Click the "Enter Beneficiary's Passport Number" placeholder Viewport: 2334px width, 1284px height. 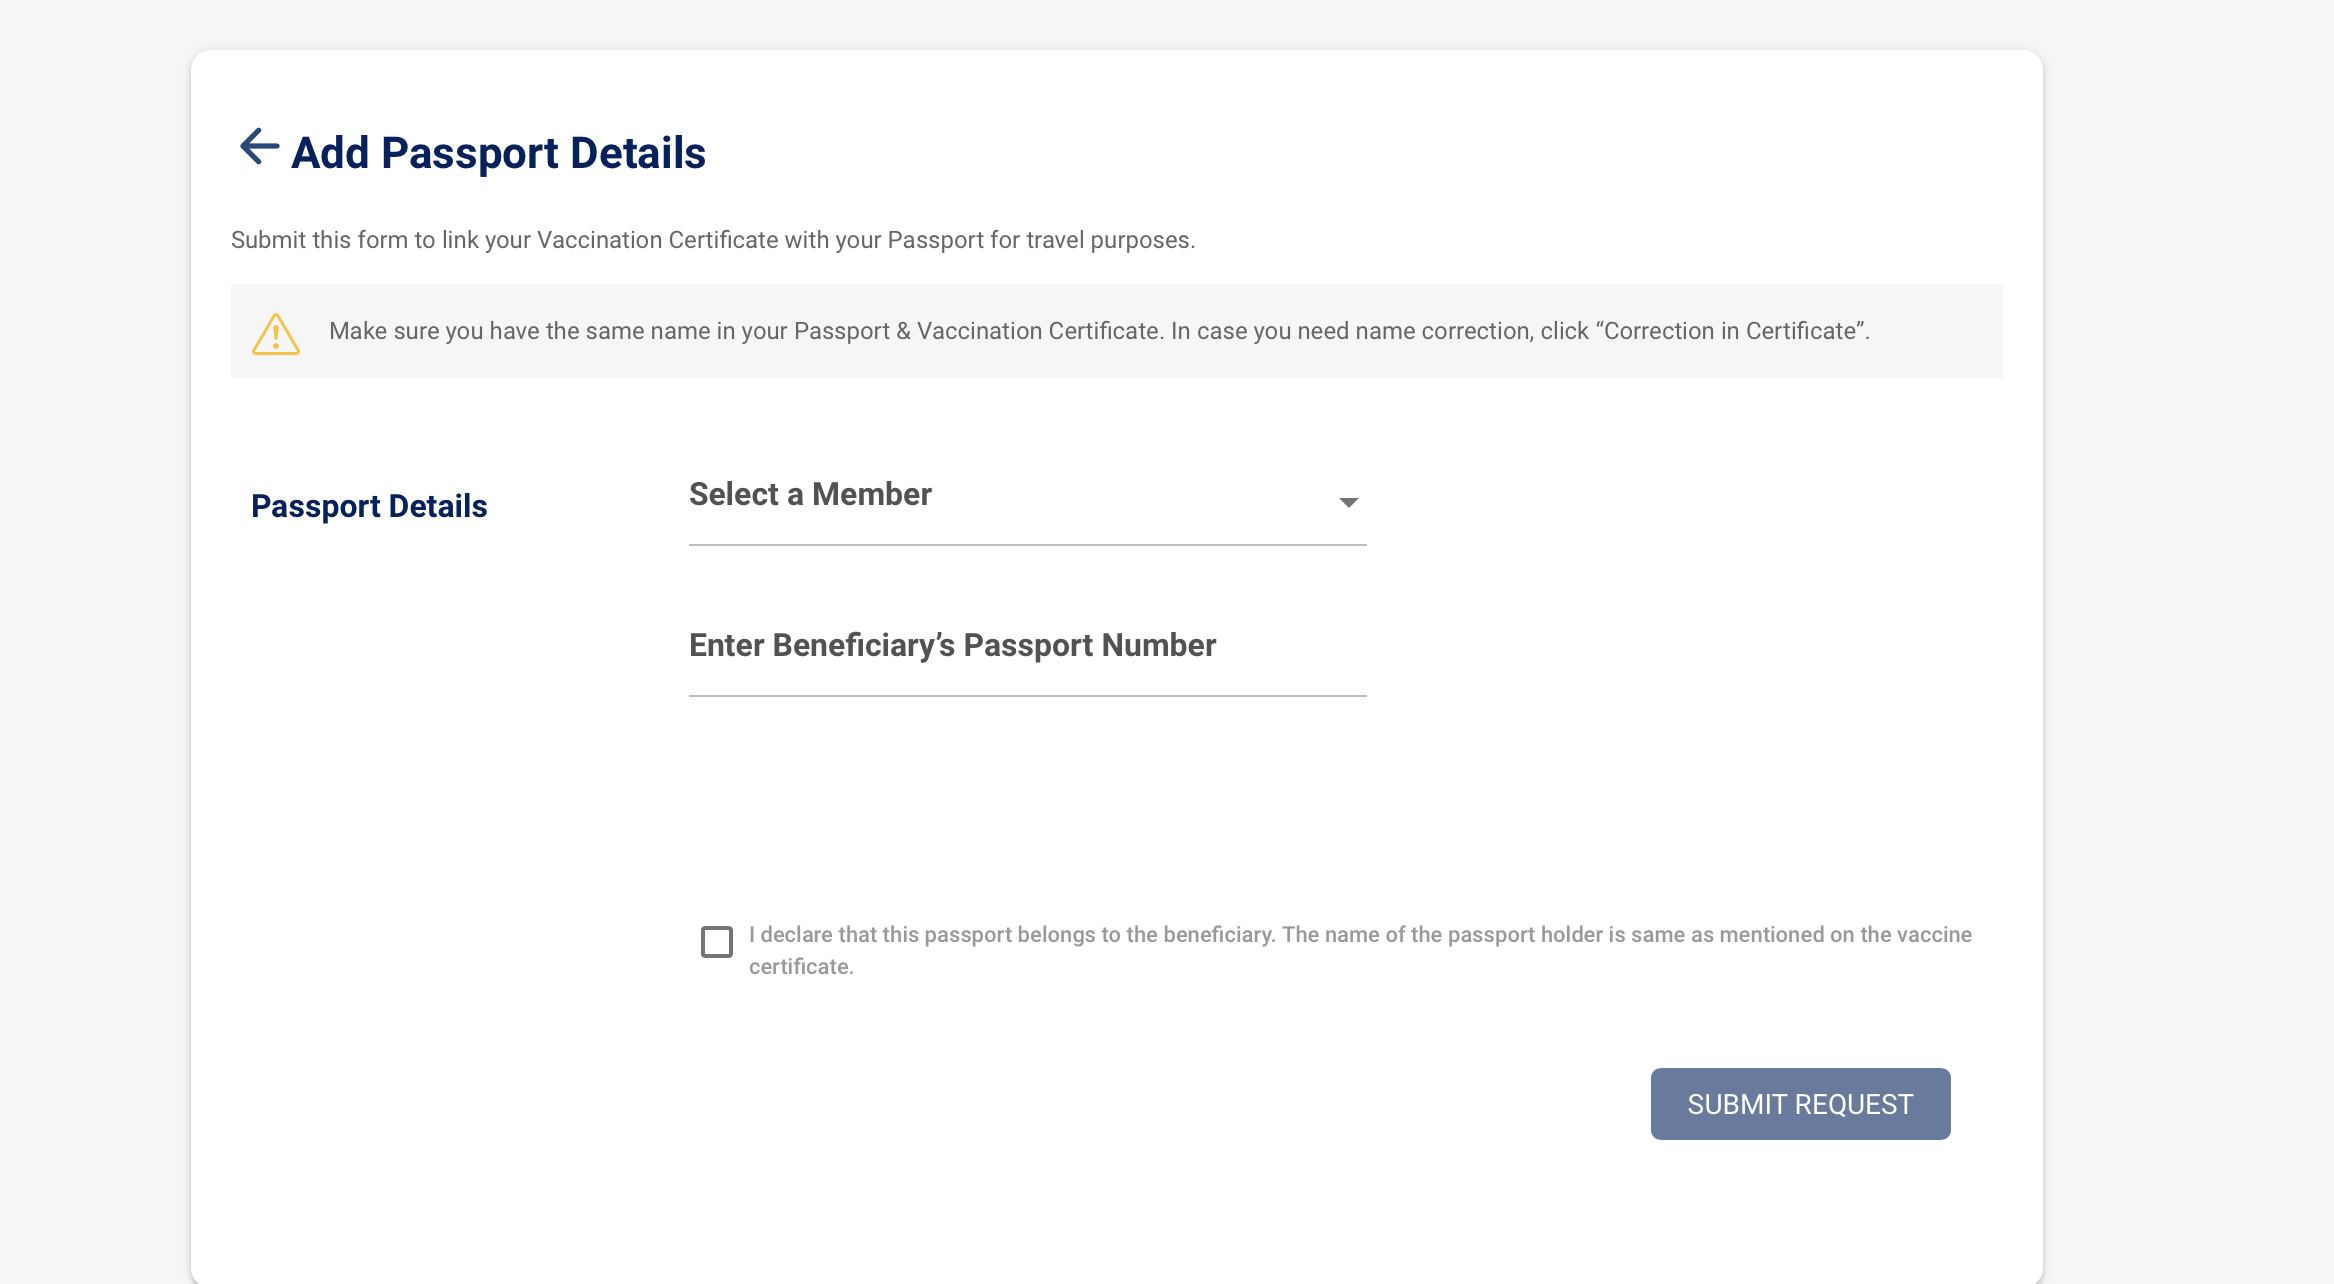point(952,646)
